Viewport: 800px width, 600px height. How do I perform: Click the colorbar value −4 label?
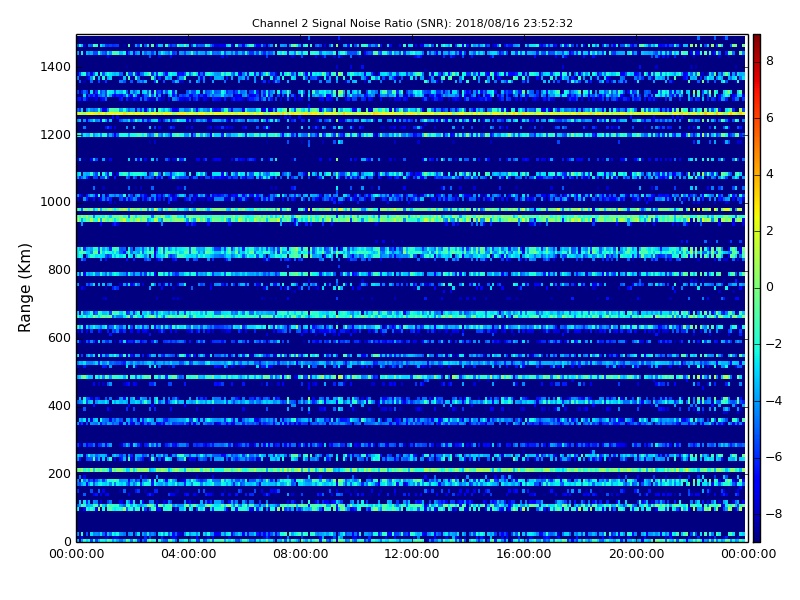click(774, 401)
